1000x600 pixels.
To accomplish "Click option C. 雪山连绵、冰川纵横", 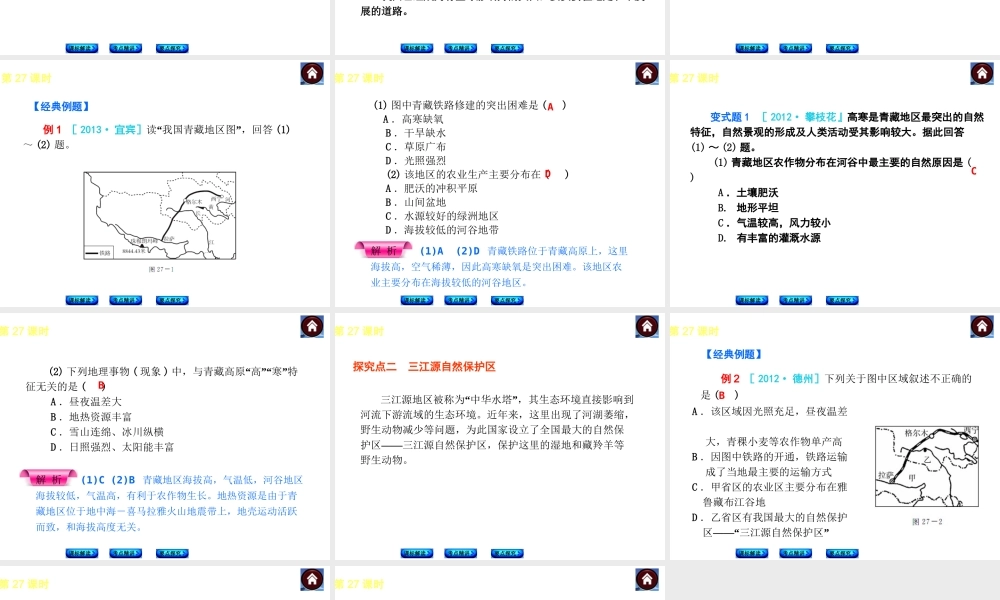I will [107, 432].
